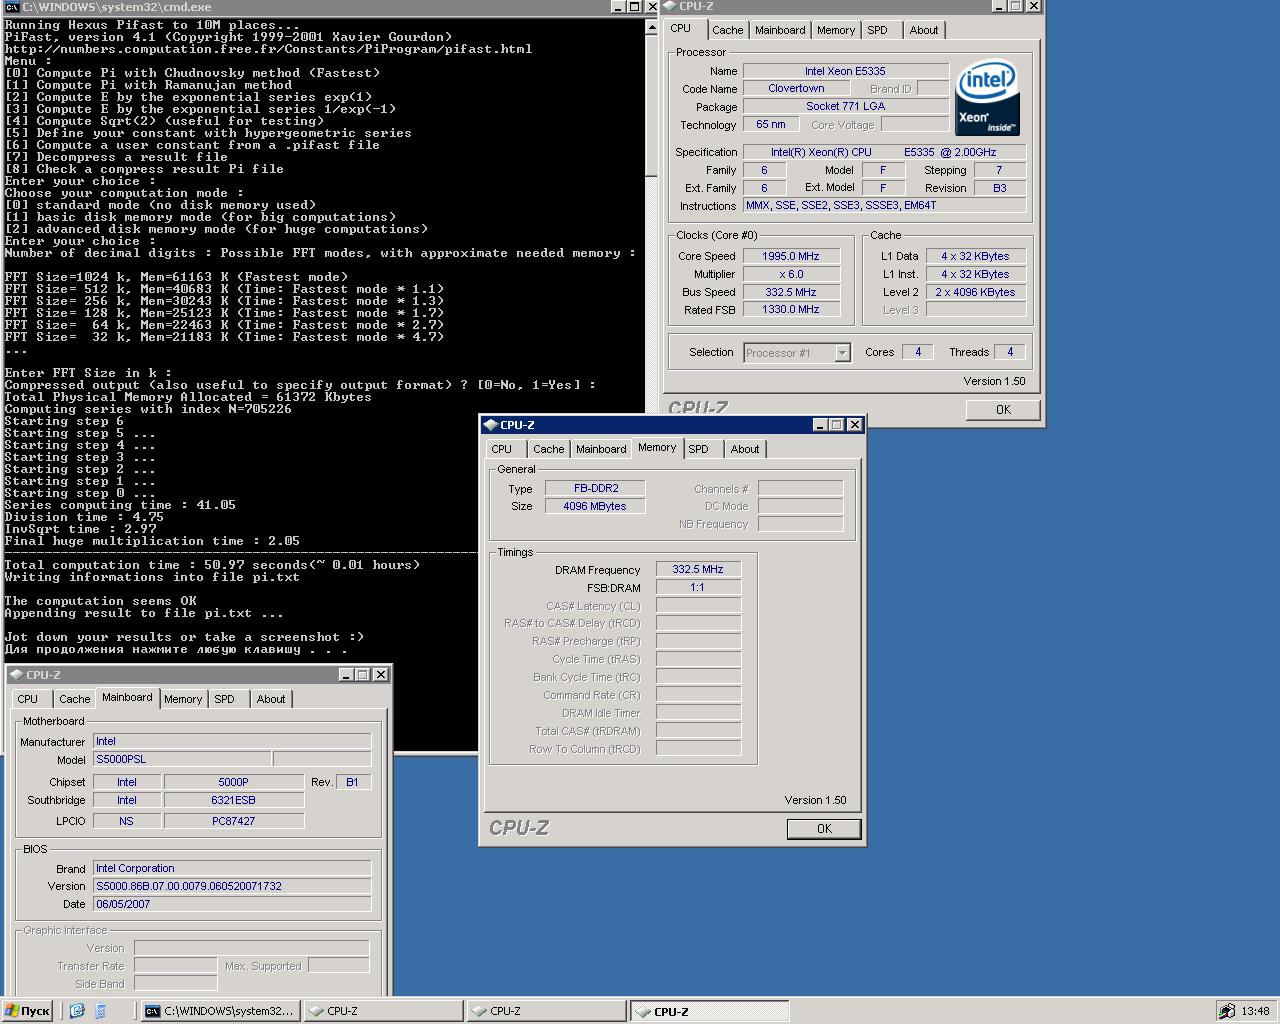
Task: Click the Clovertown code name value
Action: pyautogui.click(x=796, y=89)
